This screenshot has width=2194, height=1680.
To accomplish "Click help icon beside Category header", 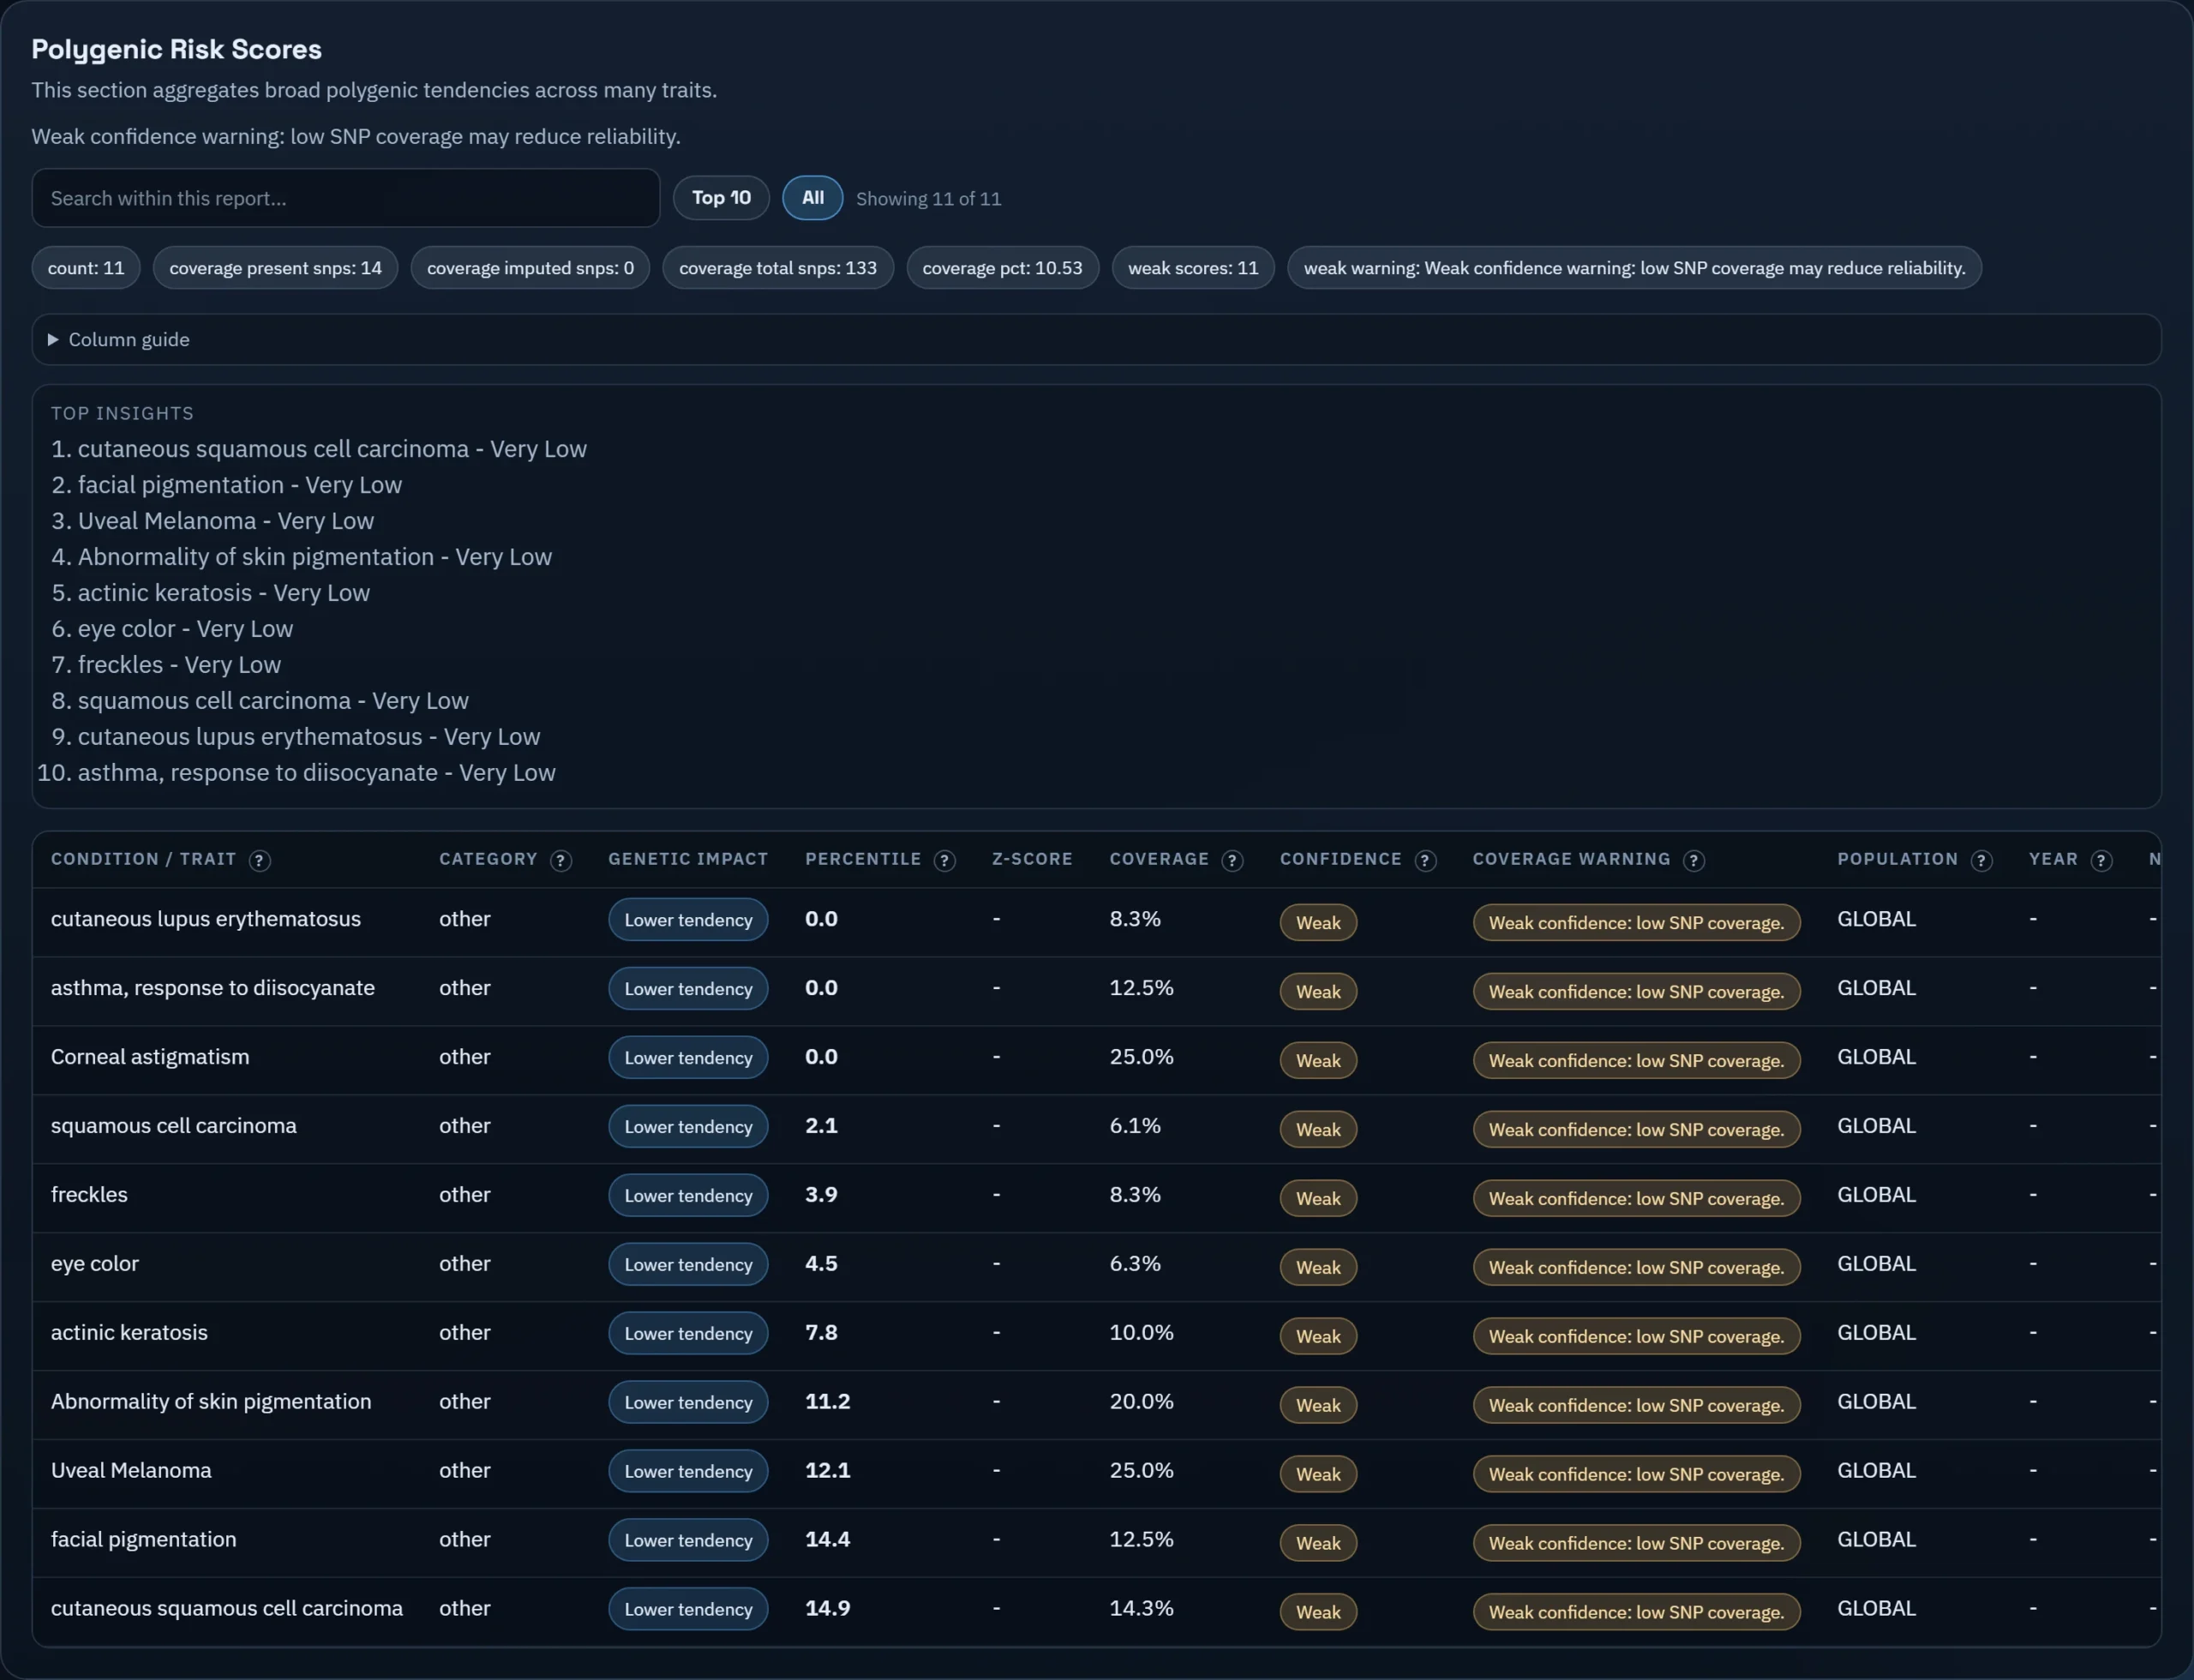I will click(561, 860).
